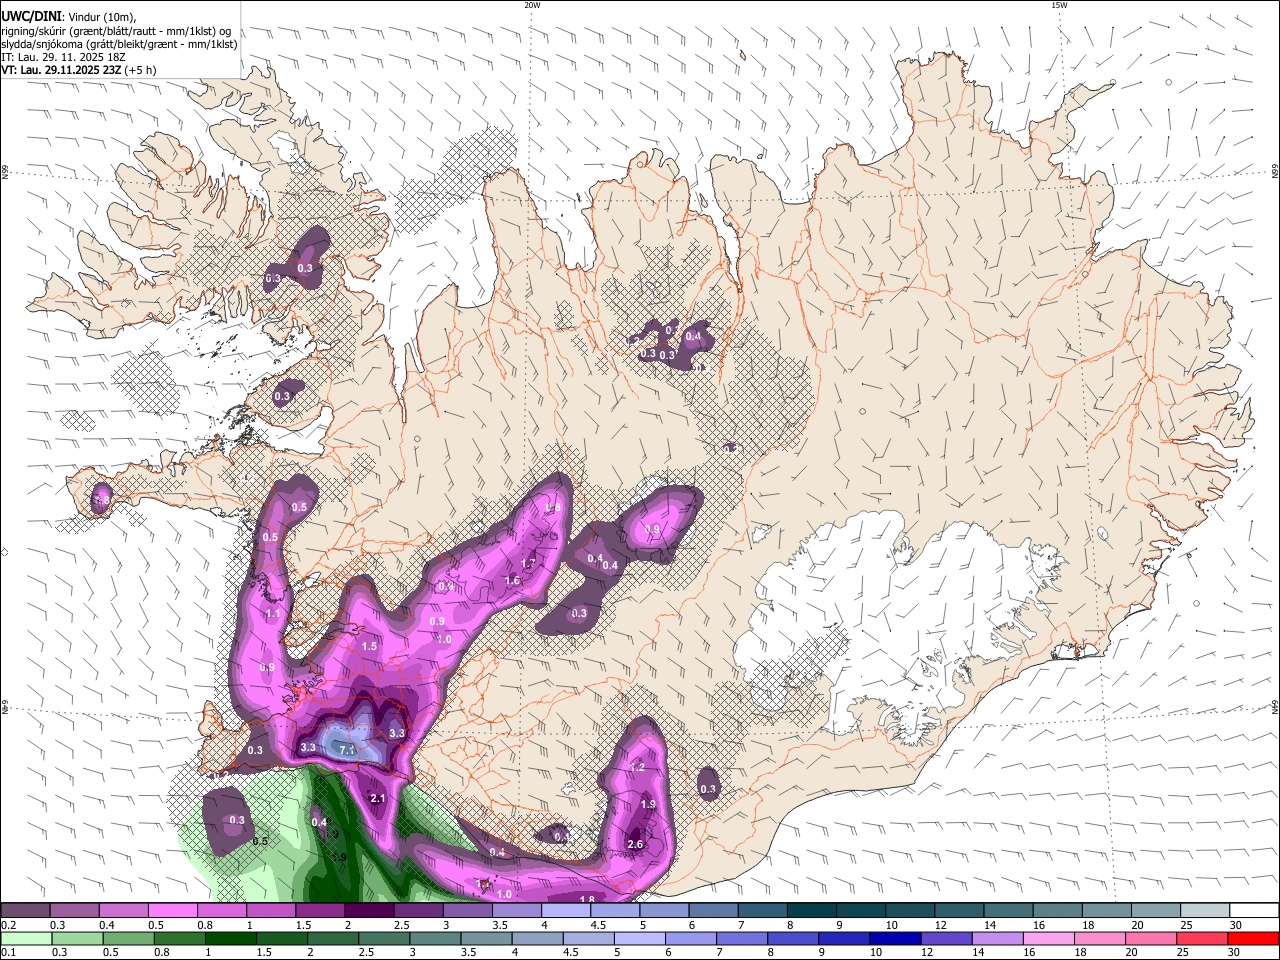Select the bright pink 0.5–0.8 top legend swatch
Screen dimensions: 1280x960
click(172, 910)
